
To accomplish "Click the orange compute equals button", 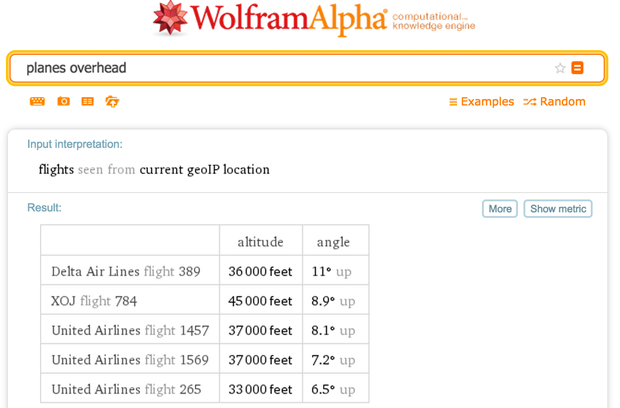I will coord(577,68).
